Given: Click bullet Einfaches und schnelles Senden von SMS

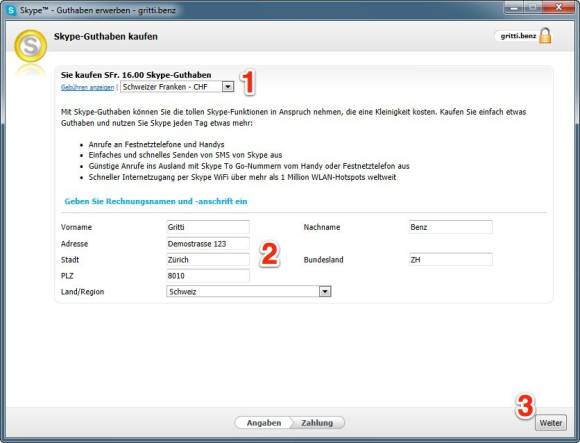Looking at the screenshot, I should pos(185,155).
